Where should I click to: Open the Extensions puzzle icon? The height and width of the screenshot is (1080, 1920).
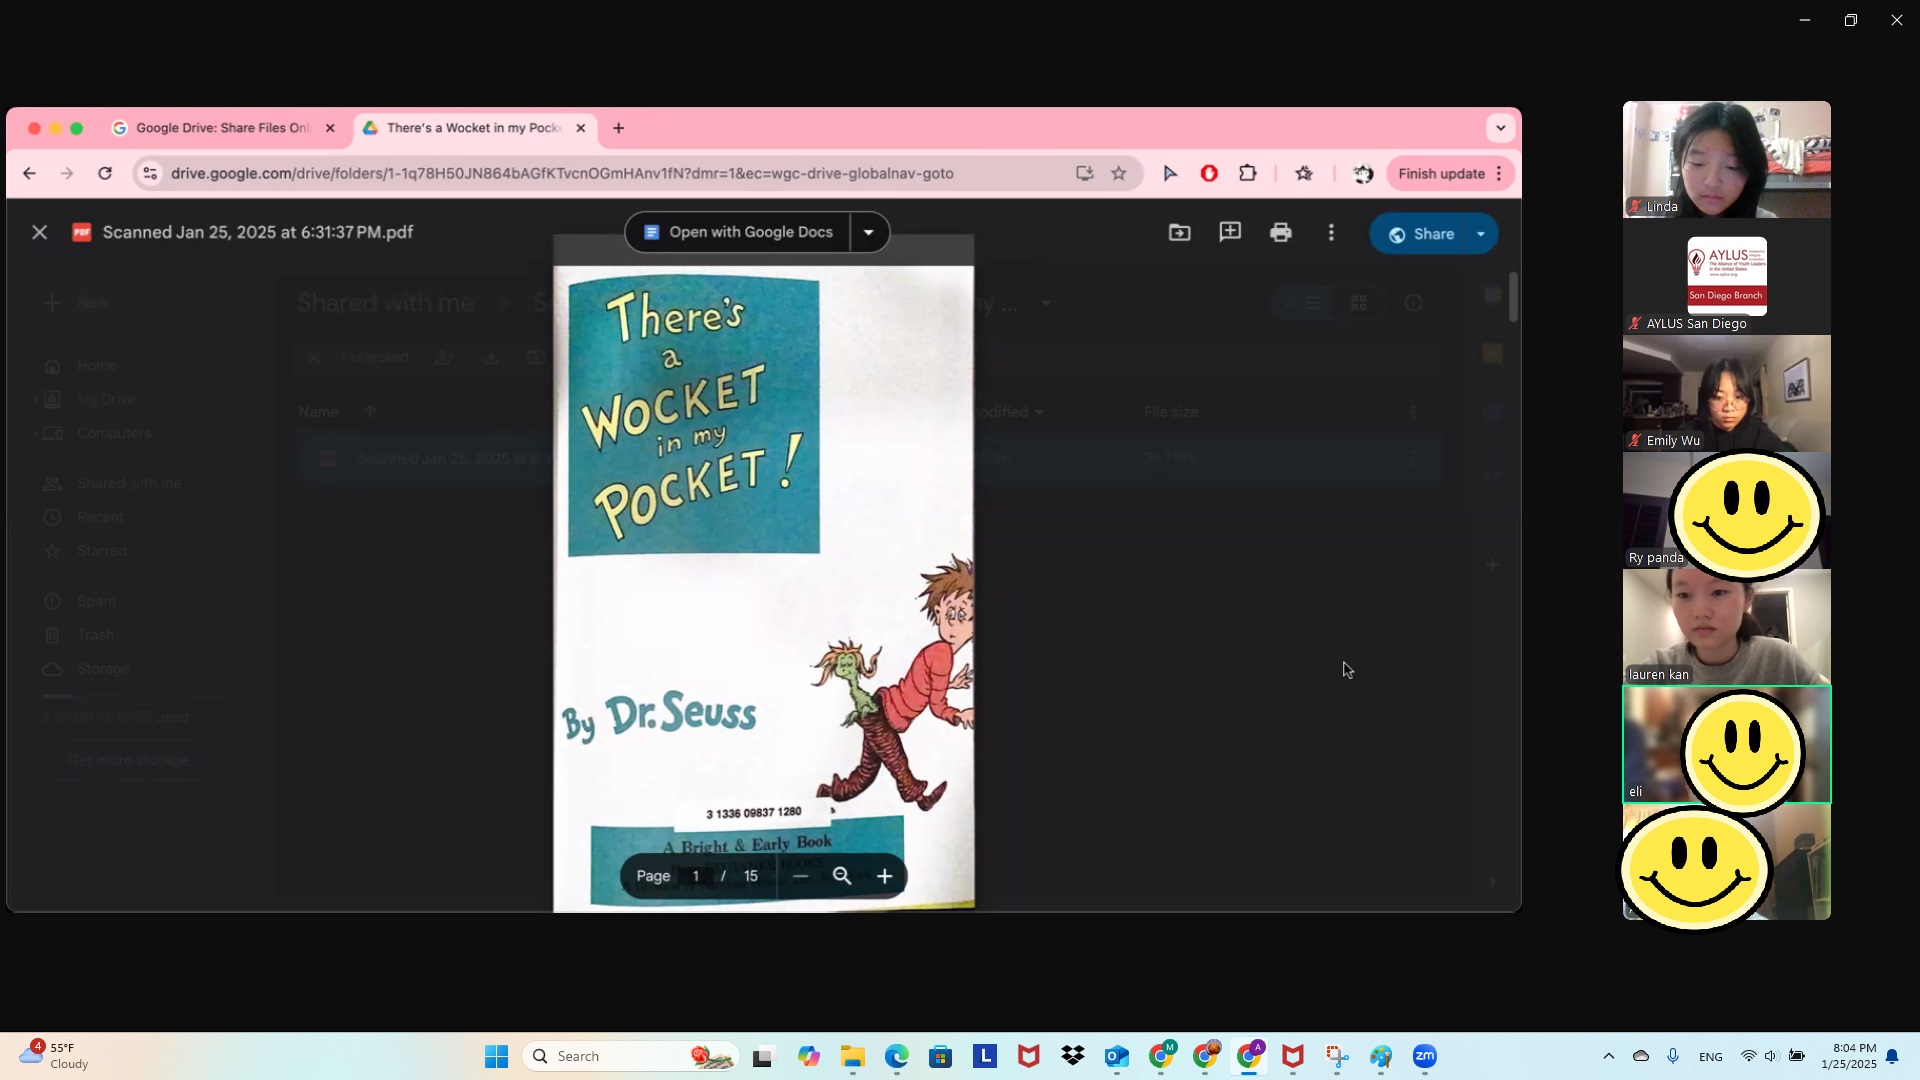(1248, 173)
